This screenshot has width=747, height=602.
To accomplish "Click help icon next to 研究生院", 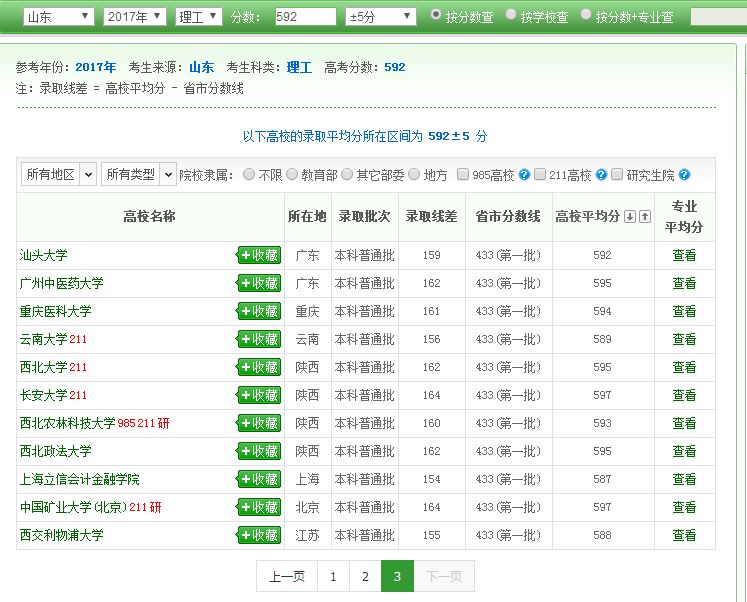I will 684,175.
